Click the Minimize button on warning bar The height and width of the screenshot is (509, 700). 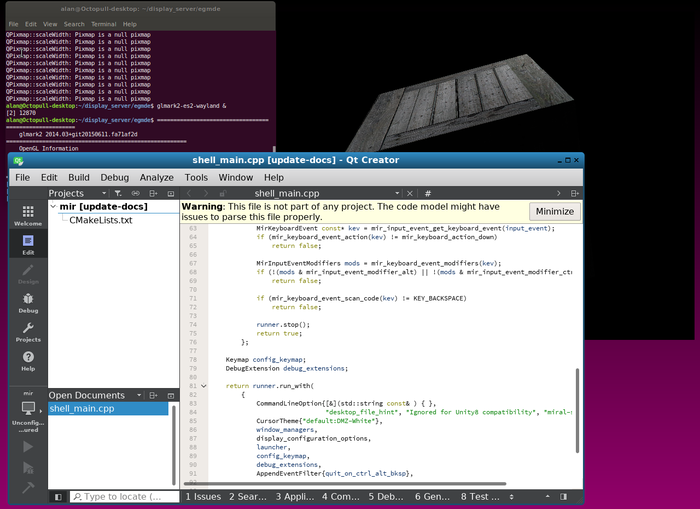click(x=554, y=212)
